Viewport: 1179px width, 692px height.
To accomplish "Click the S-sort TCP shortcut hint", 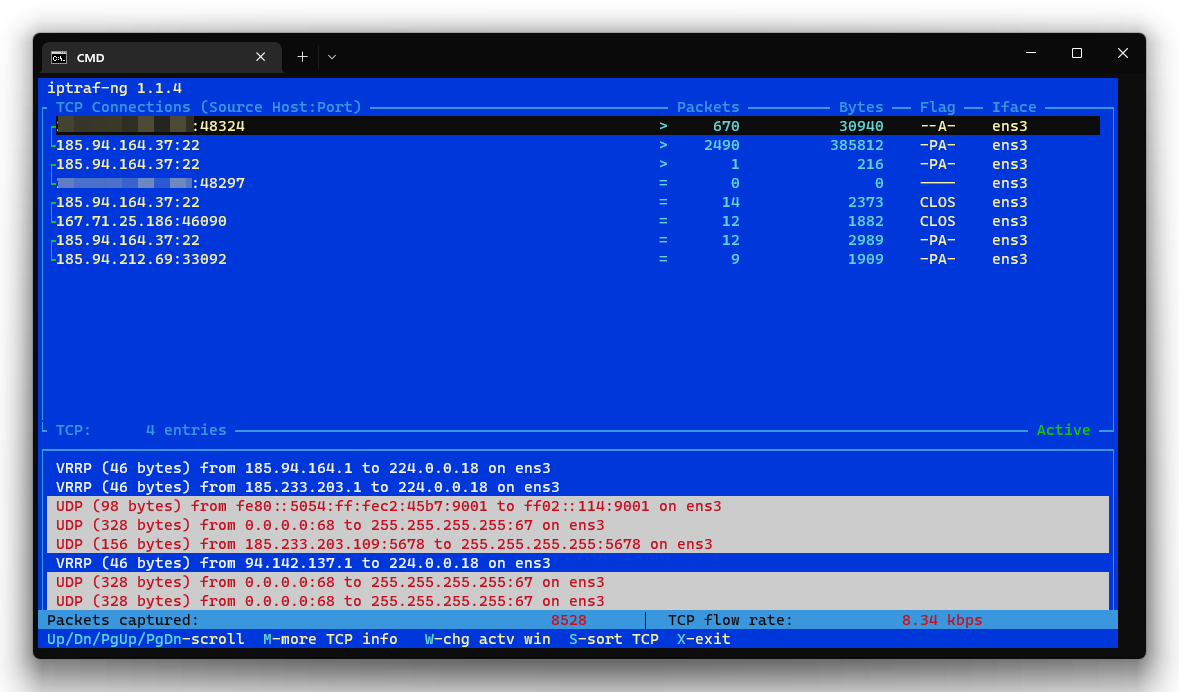I will (x=614, y=639).
